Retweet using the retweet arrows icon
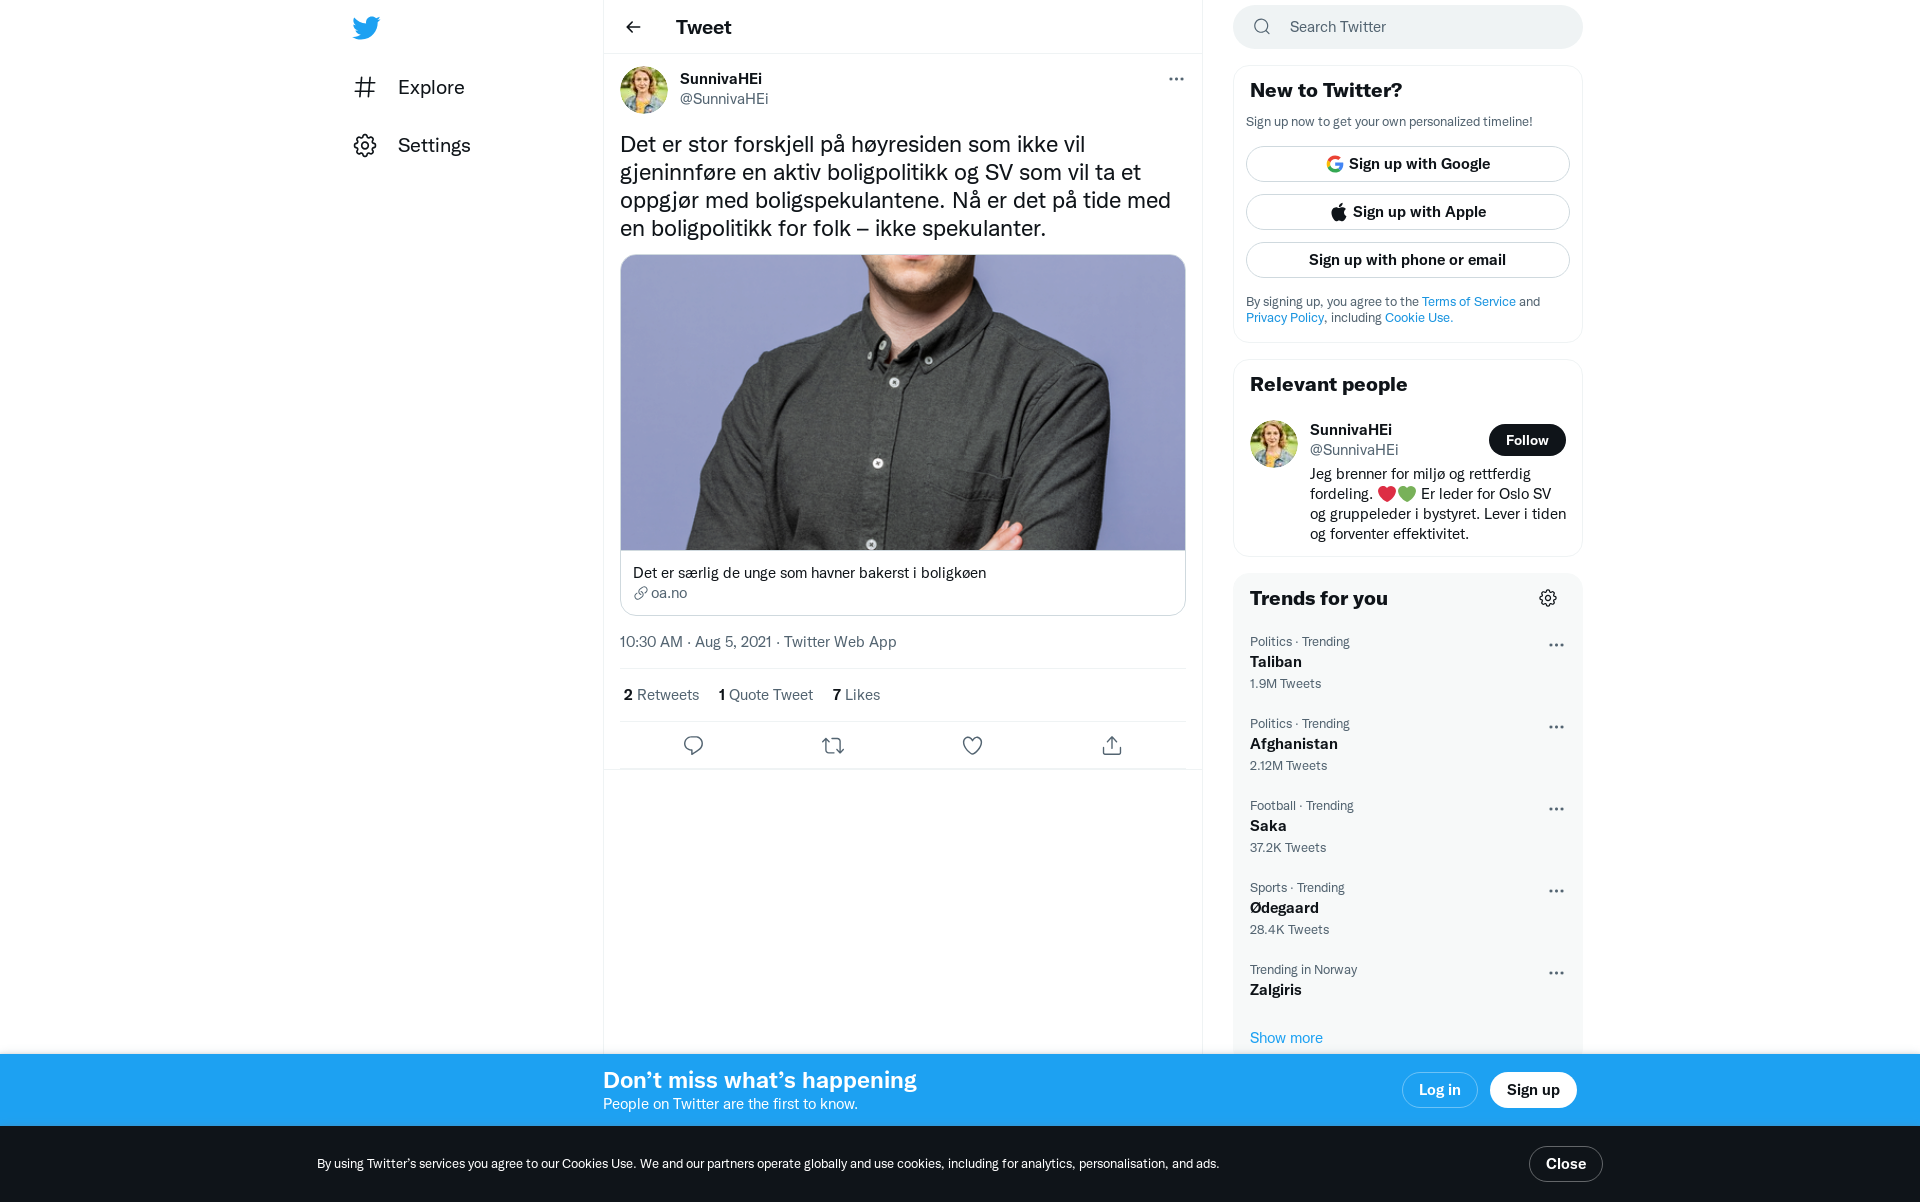The image size is (1920, 1202). pyautogui.click(x=833, y=745)
